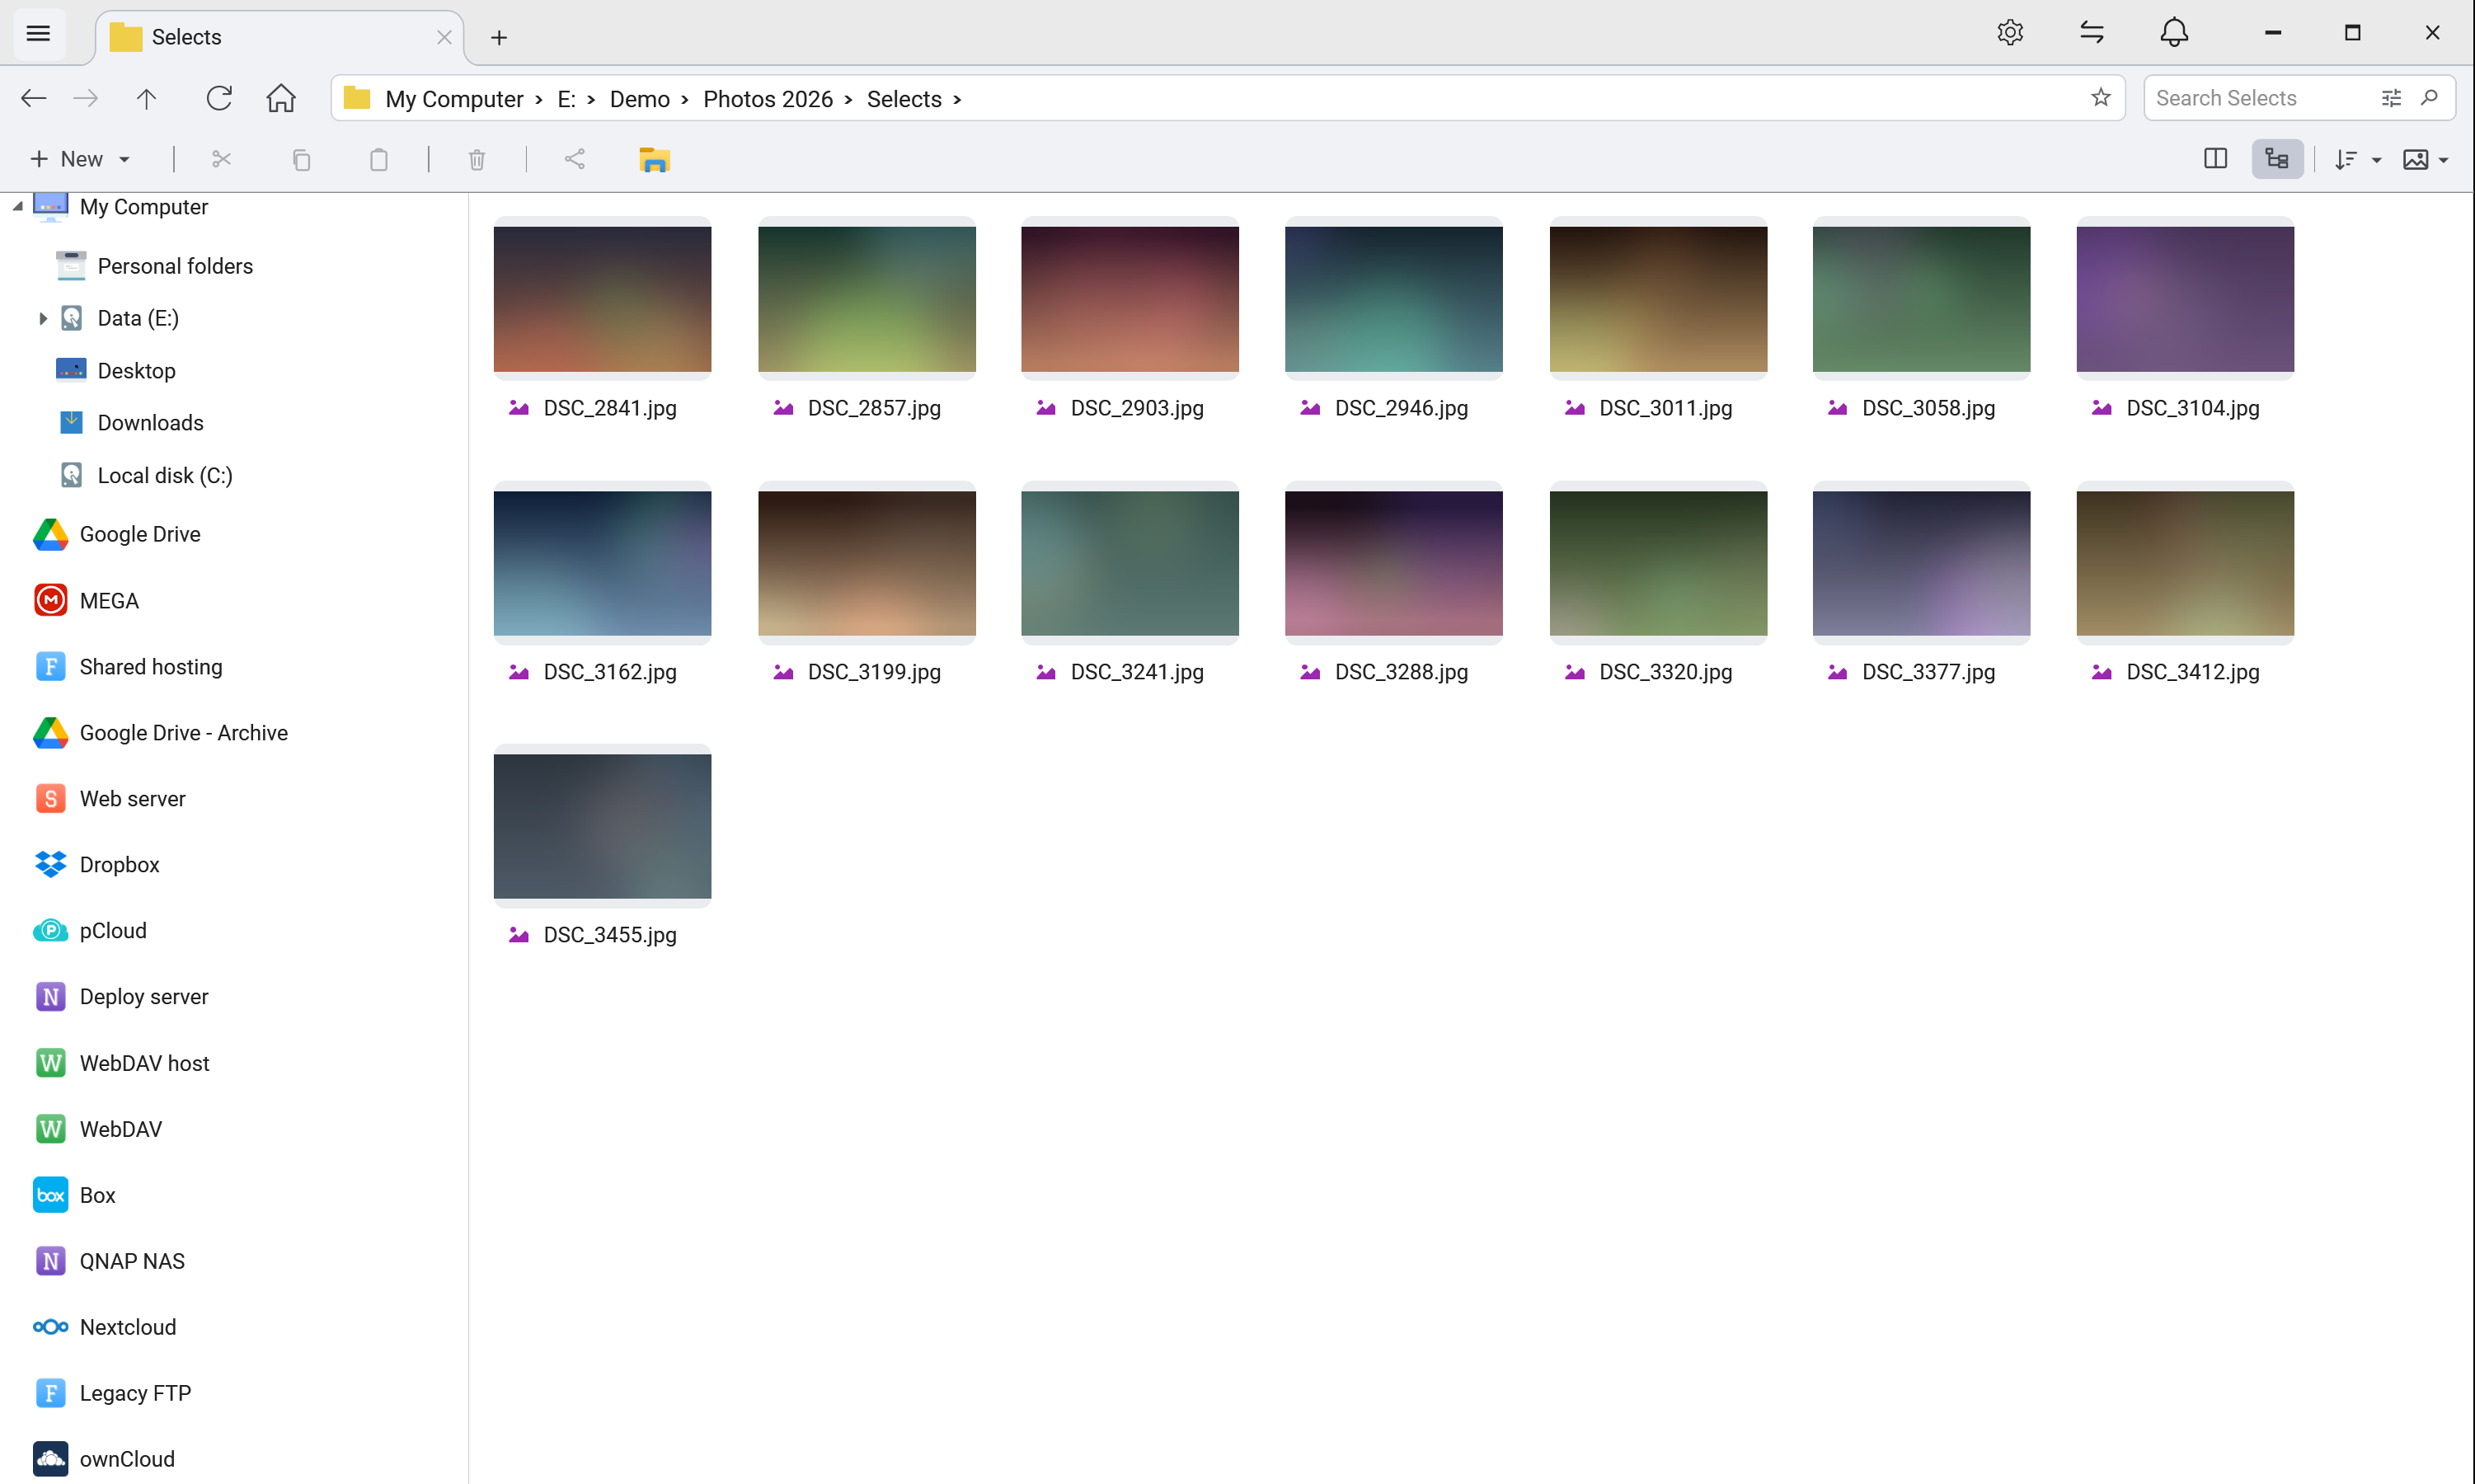This screenshot has height=1484, width=2475.
Task: Open Deploy server connection
Action: tap(144, 996)
